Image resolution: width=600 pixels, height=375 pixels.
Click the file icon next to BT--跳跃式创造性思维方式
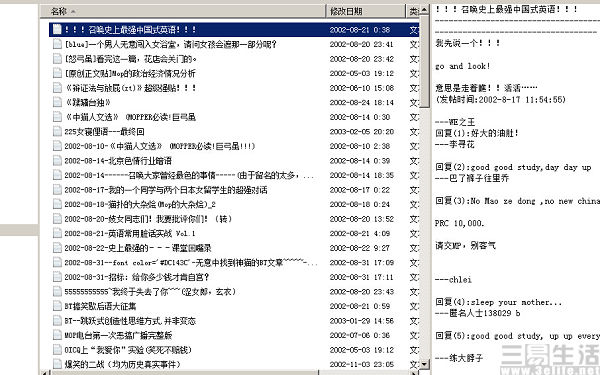coord(57,320)
